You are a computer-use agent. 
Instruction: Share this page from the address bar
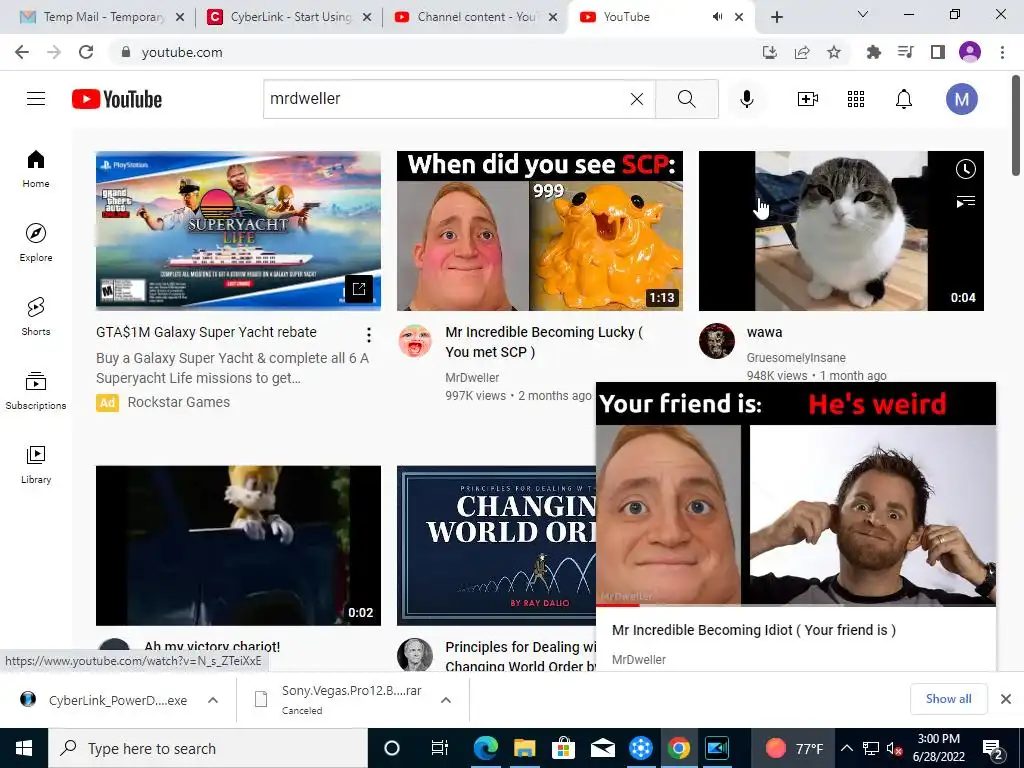click(x=802, y=52)
